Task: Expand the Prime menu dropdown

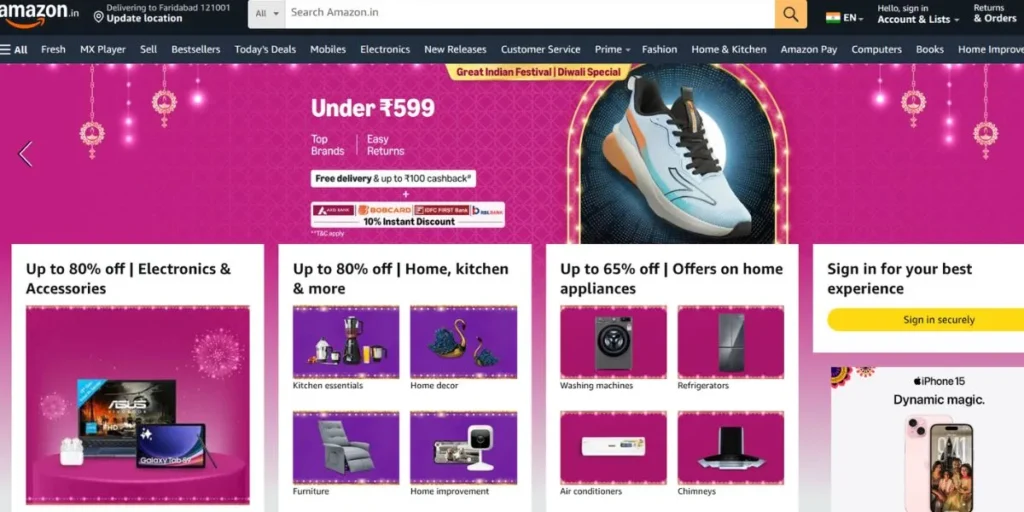Action: tap(612, 50)
